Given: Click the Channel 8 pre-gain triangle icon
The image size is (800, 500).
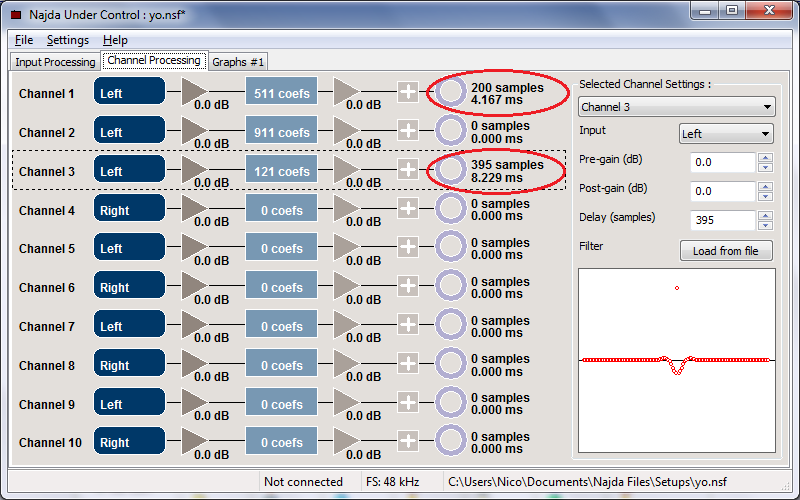Looking at the screenshot, I should [x=194, y=363].
